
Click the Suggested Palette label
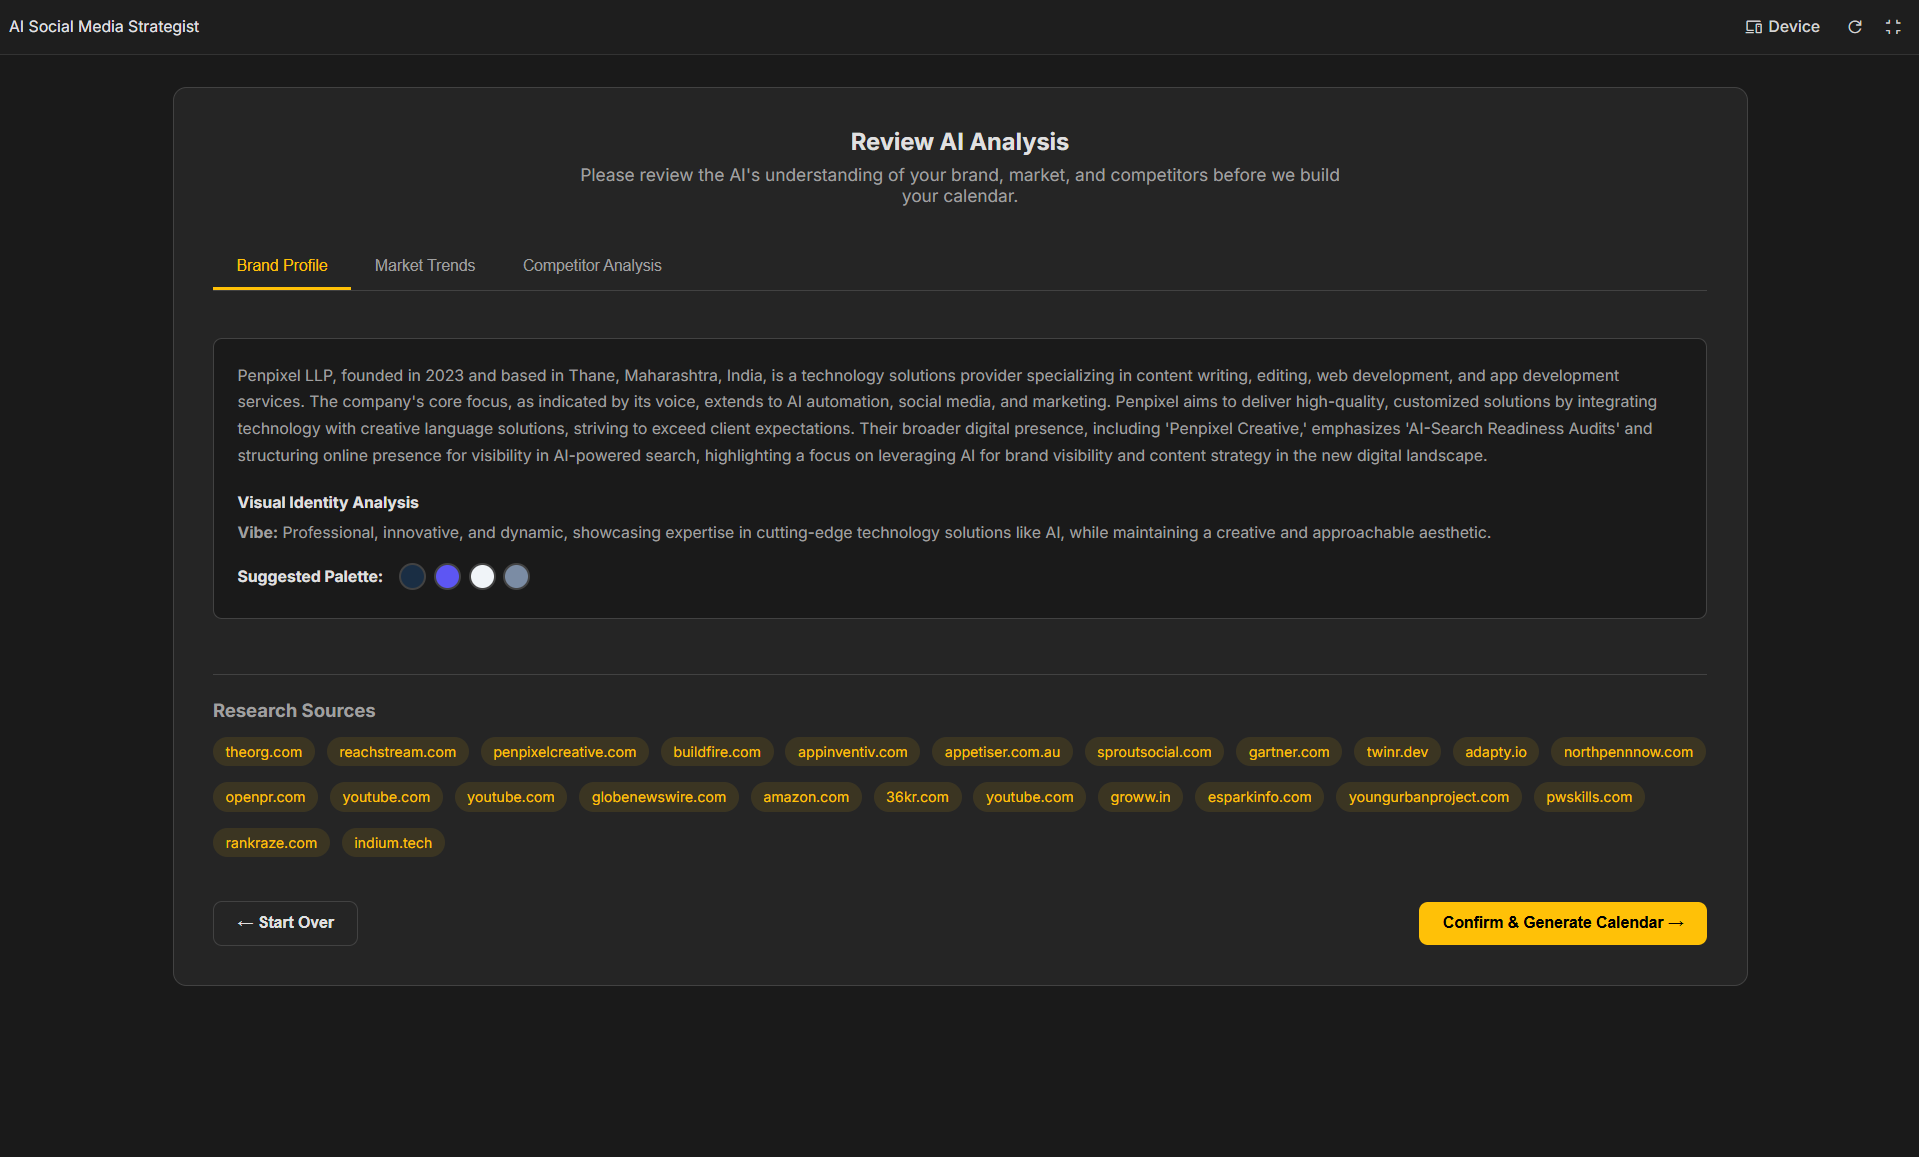coord(310,577)
